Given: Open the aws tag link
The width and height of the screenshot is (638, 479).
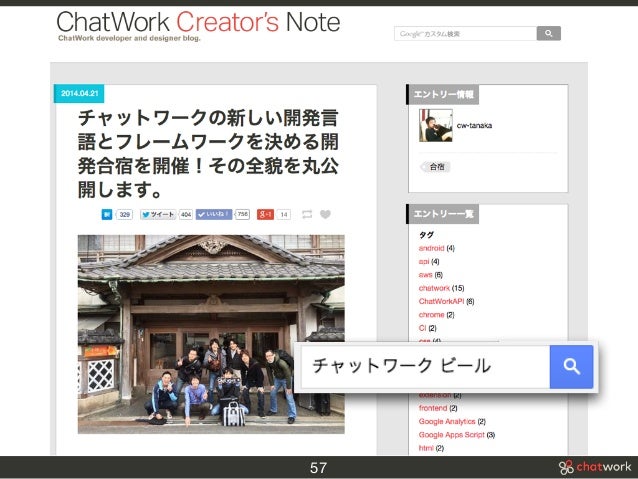Looking at the screenshot, I should [x=425, y=275].
